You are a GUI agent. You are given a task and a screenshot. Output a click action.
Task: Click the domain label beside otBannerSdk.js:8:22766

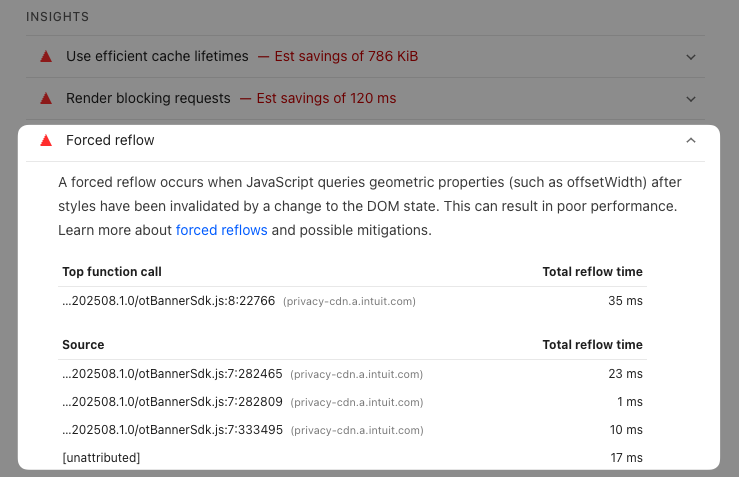pos(349,302)
